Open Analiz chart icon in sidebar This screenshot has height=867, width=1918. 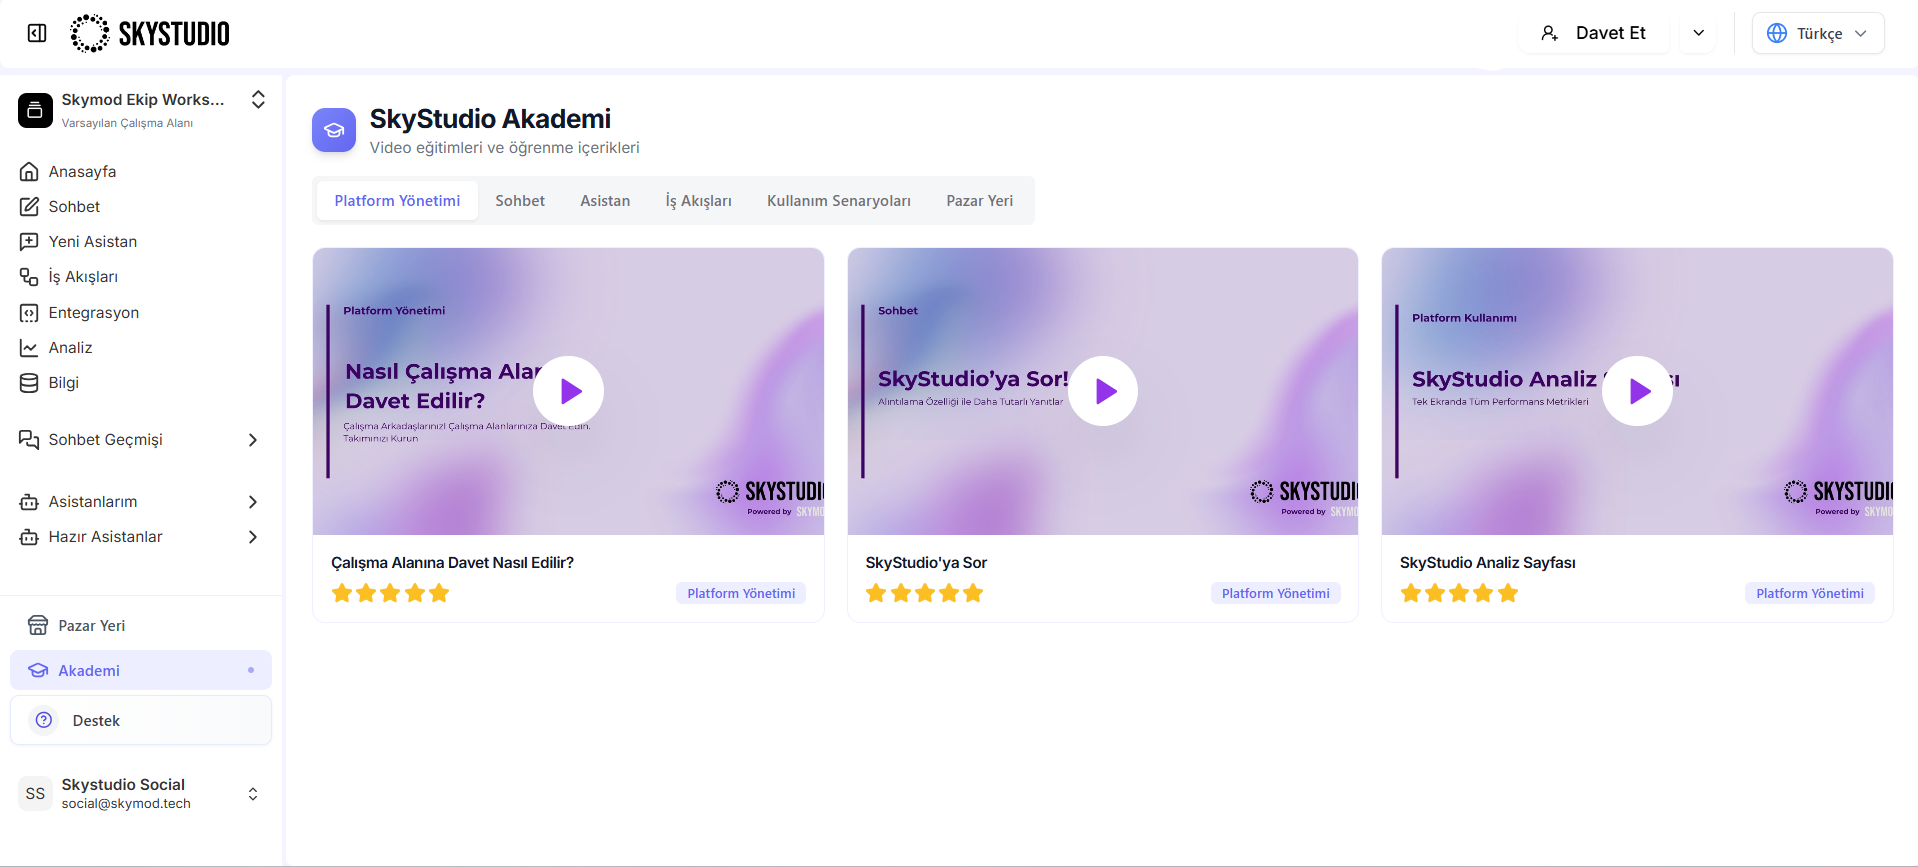click(x=29, y=348)
